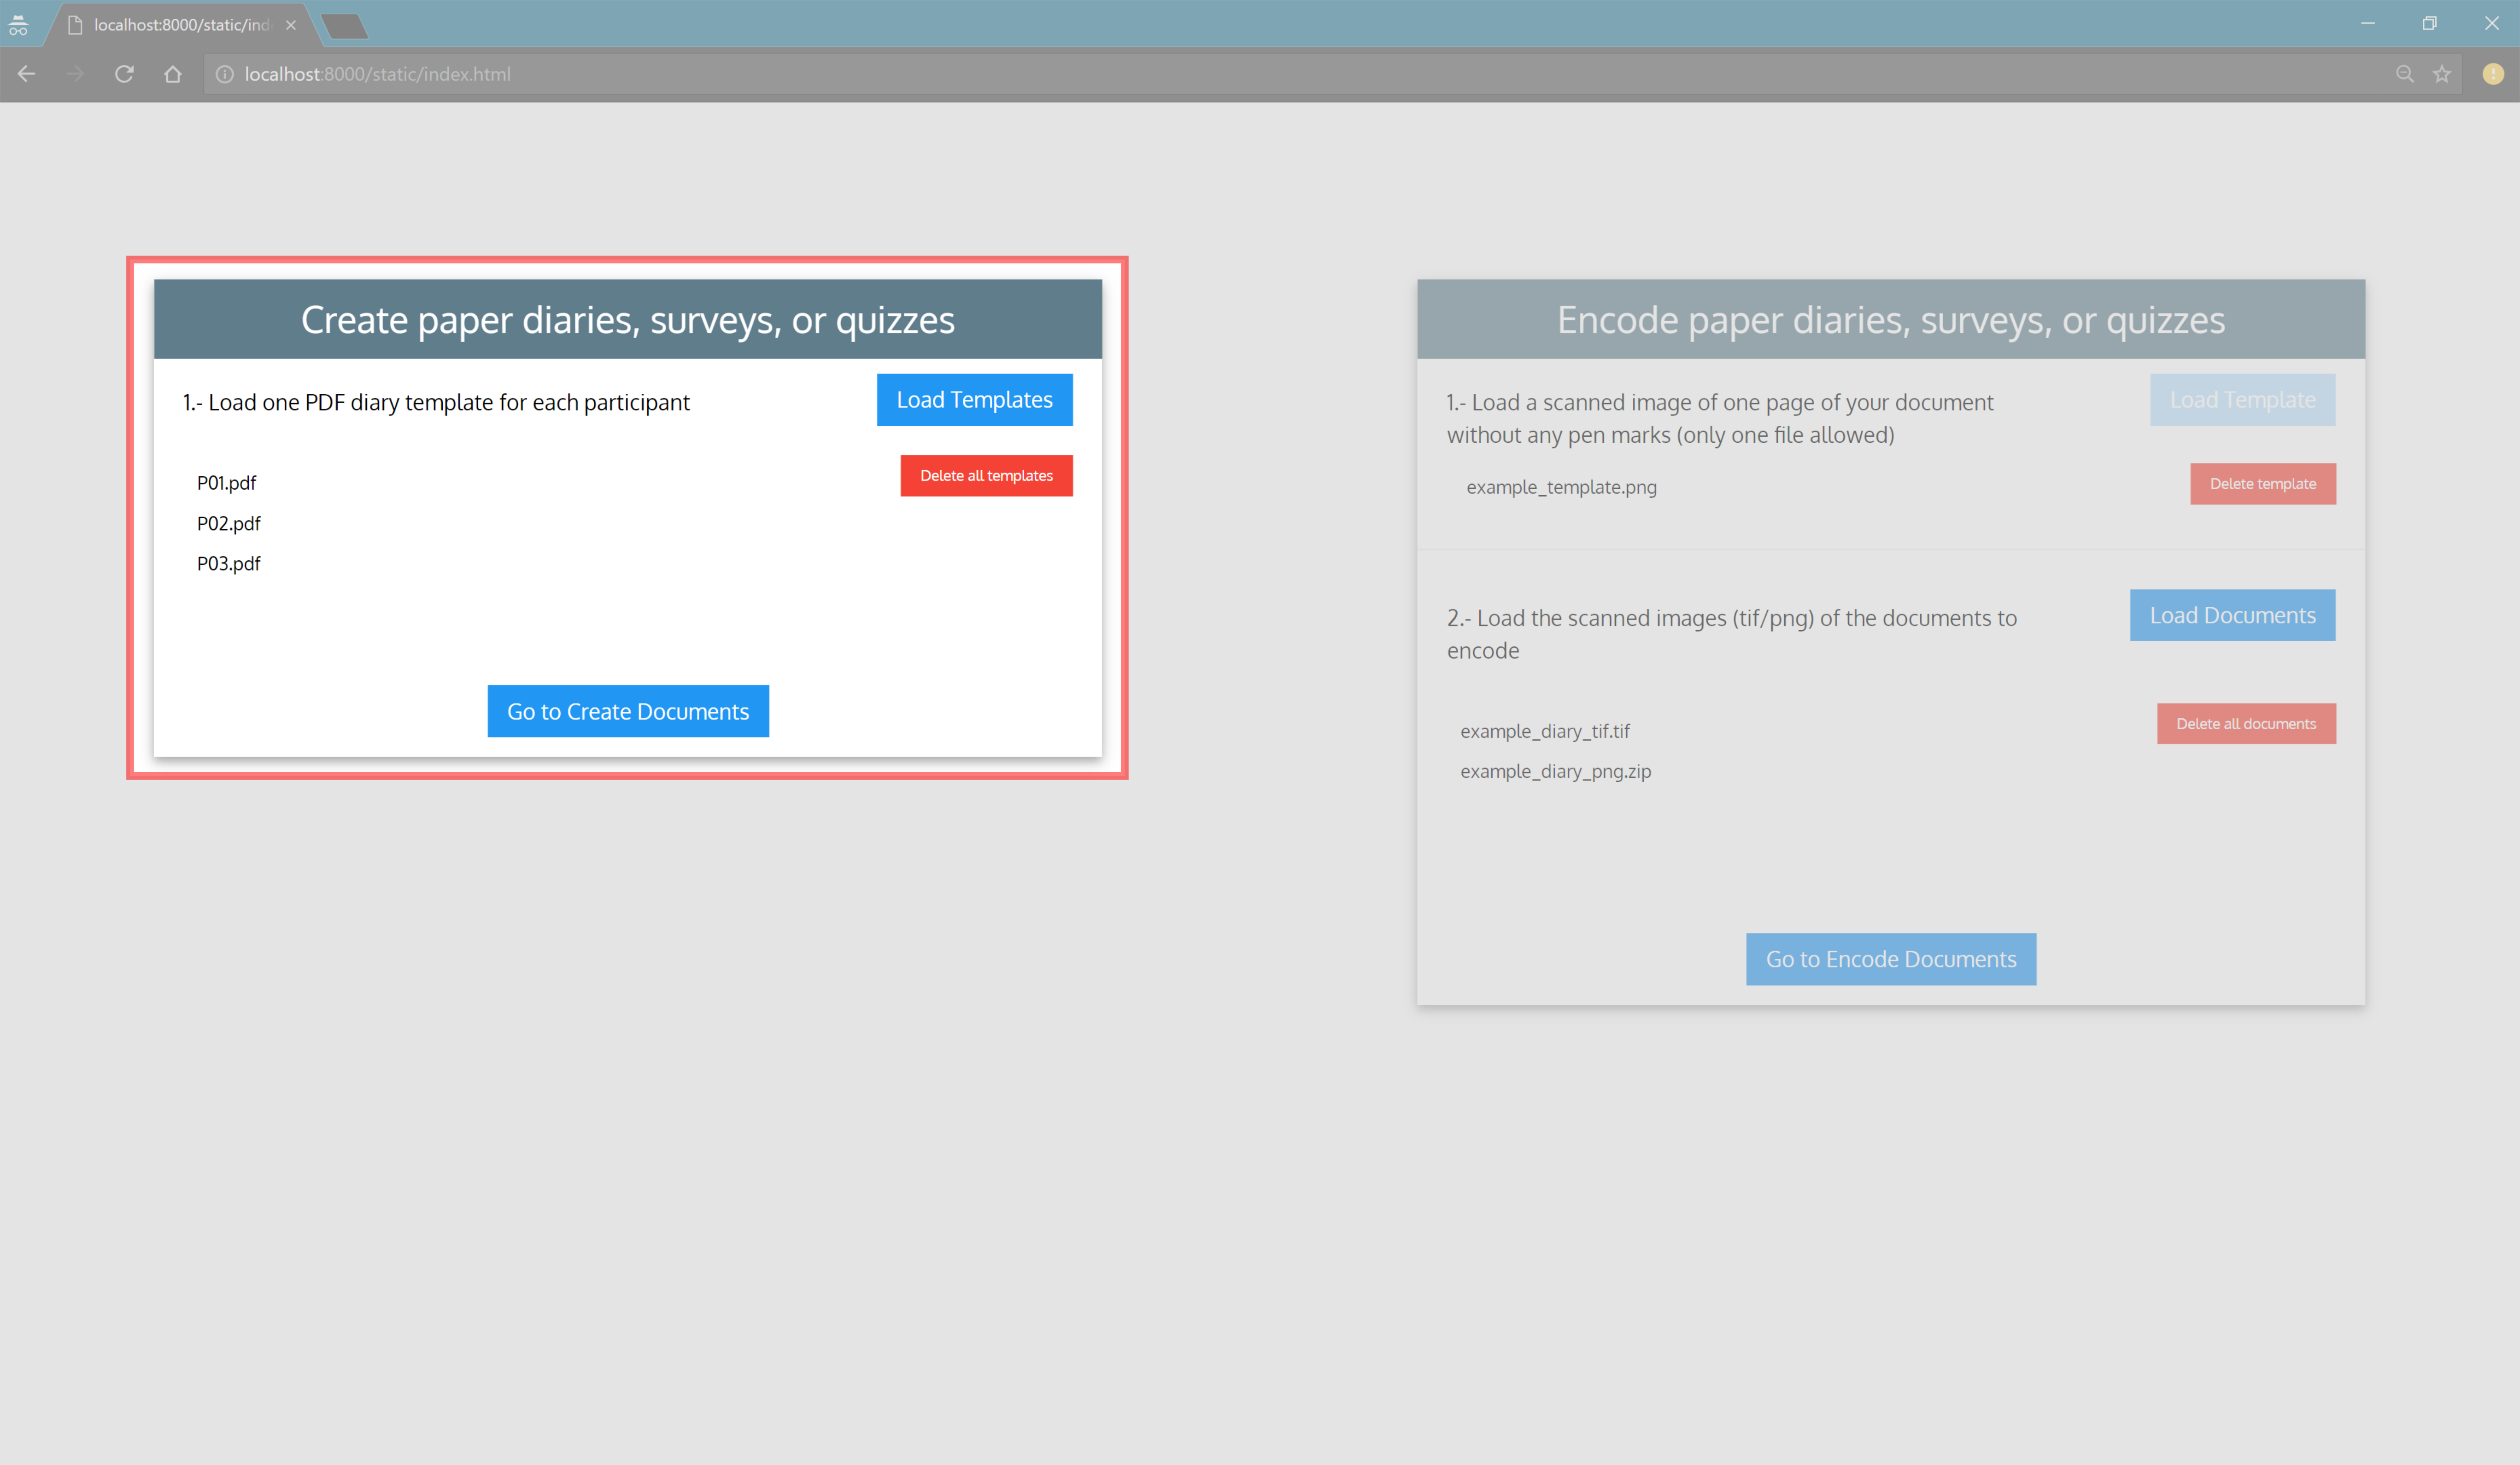Reload the page with the refresh icon
Viewport: 2520px width, 1465px height.
tap(124, 74)
